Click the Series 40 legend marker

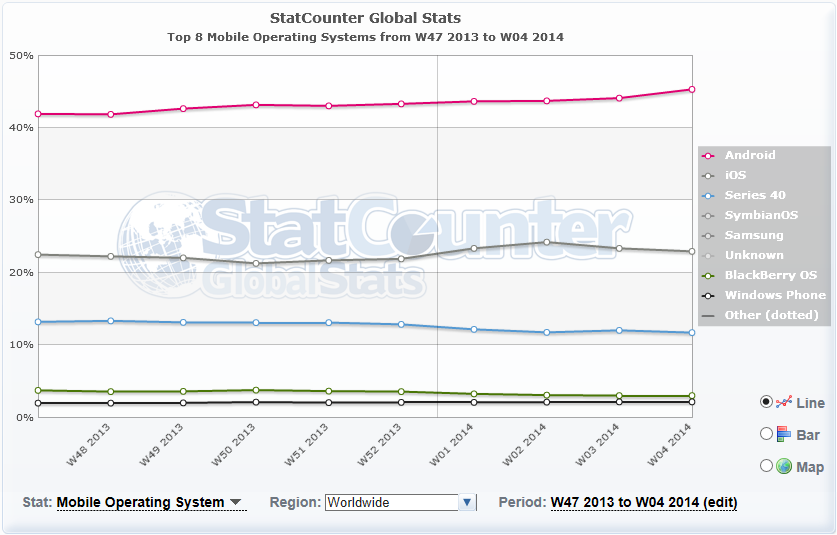click(x=709, y=196)
